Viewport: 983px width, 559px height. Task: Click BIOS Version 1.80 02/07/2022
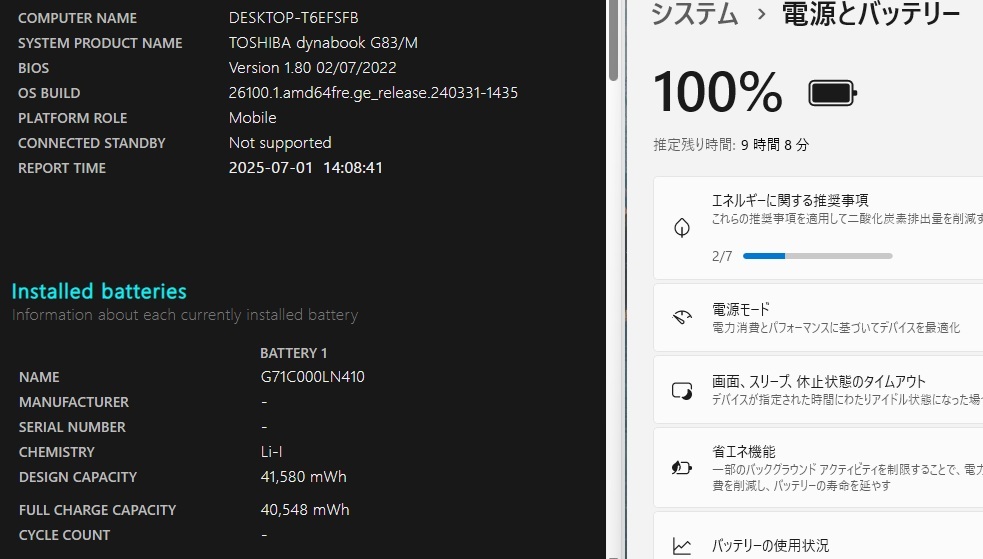tap(312, 68)
